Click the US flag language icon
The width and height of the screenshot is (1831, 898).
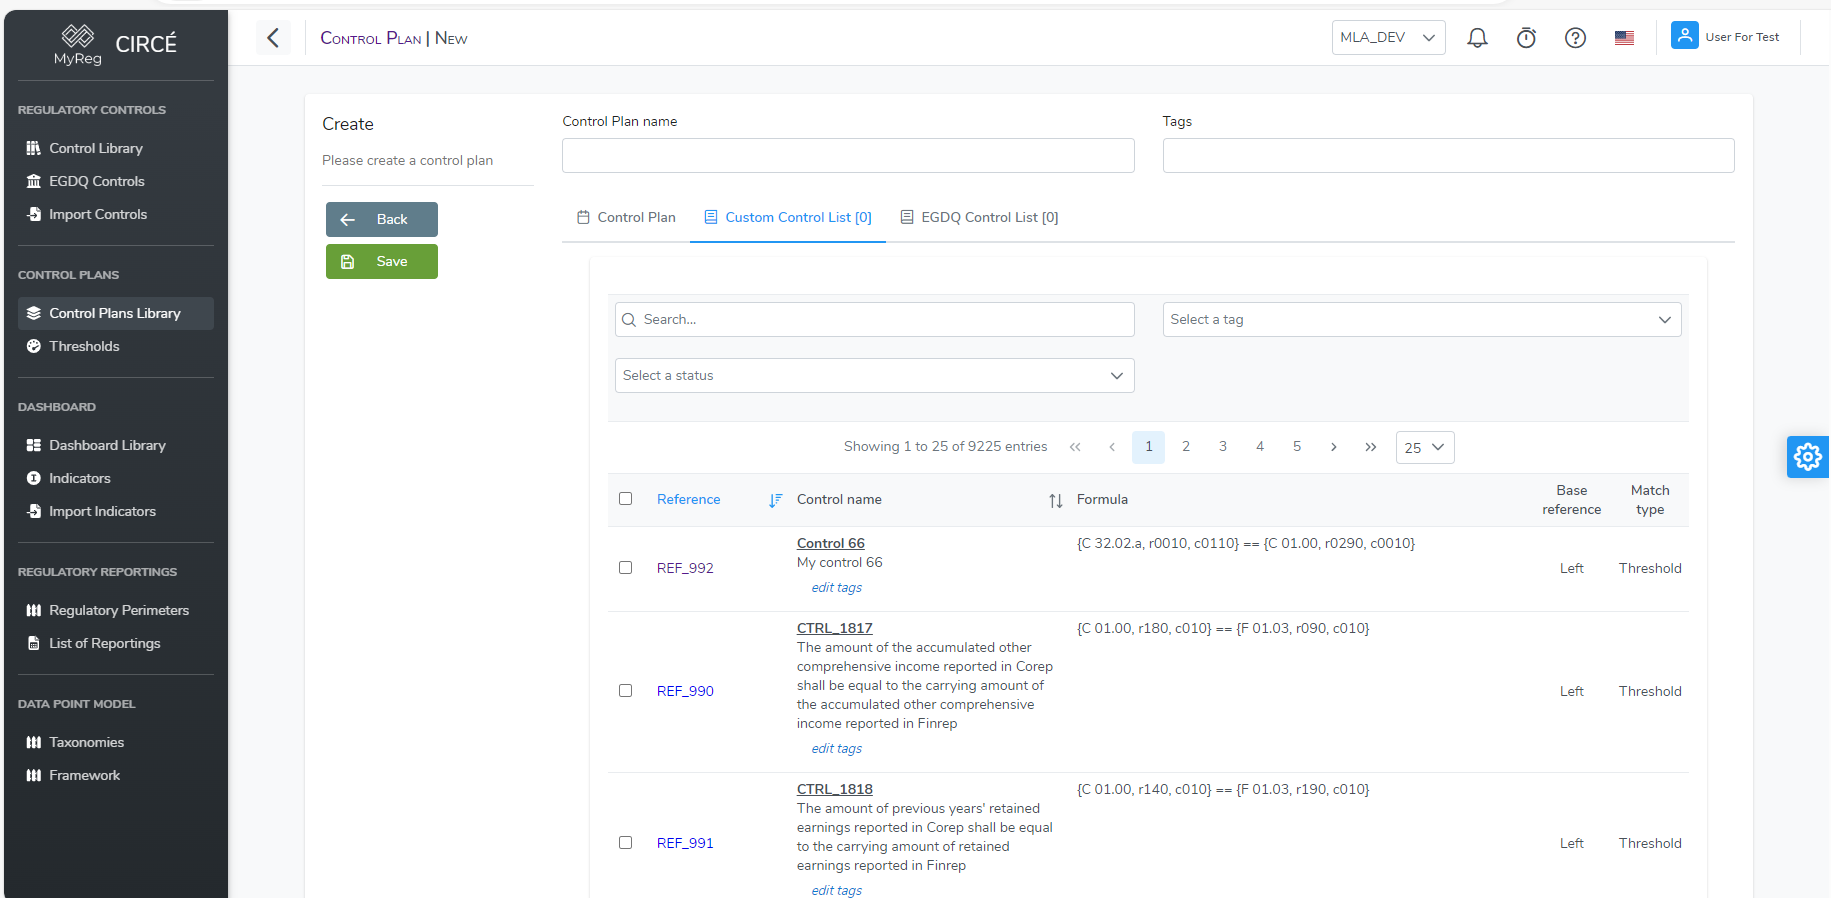[x=1624, y=38]
